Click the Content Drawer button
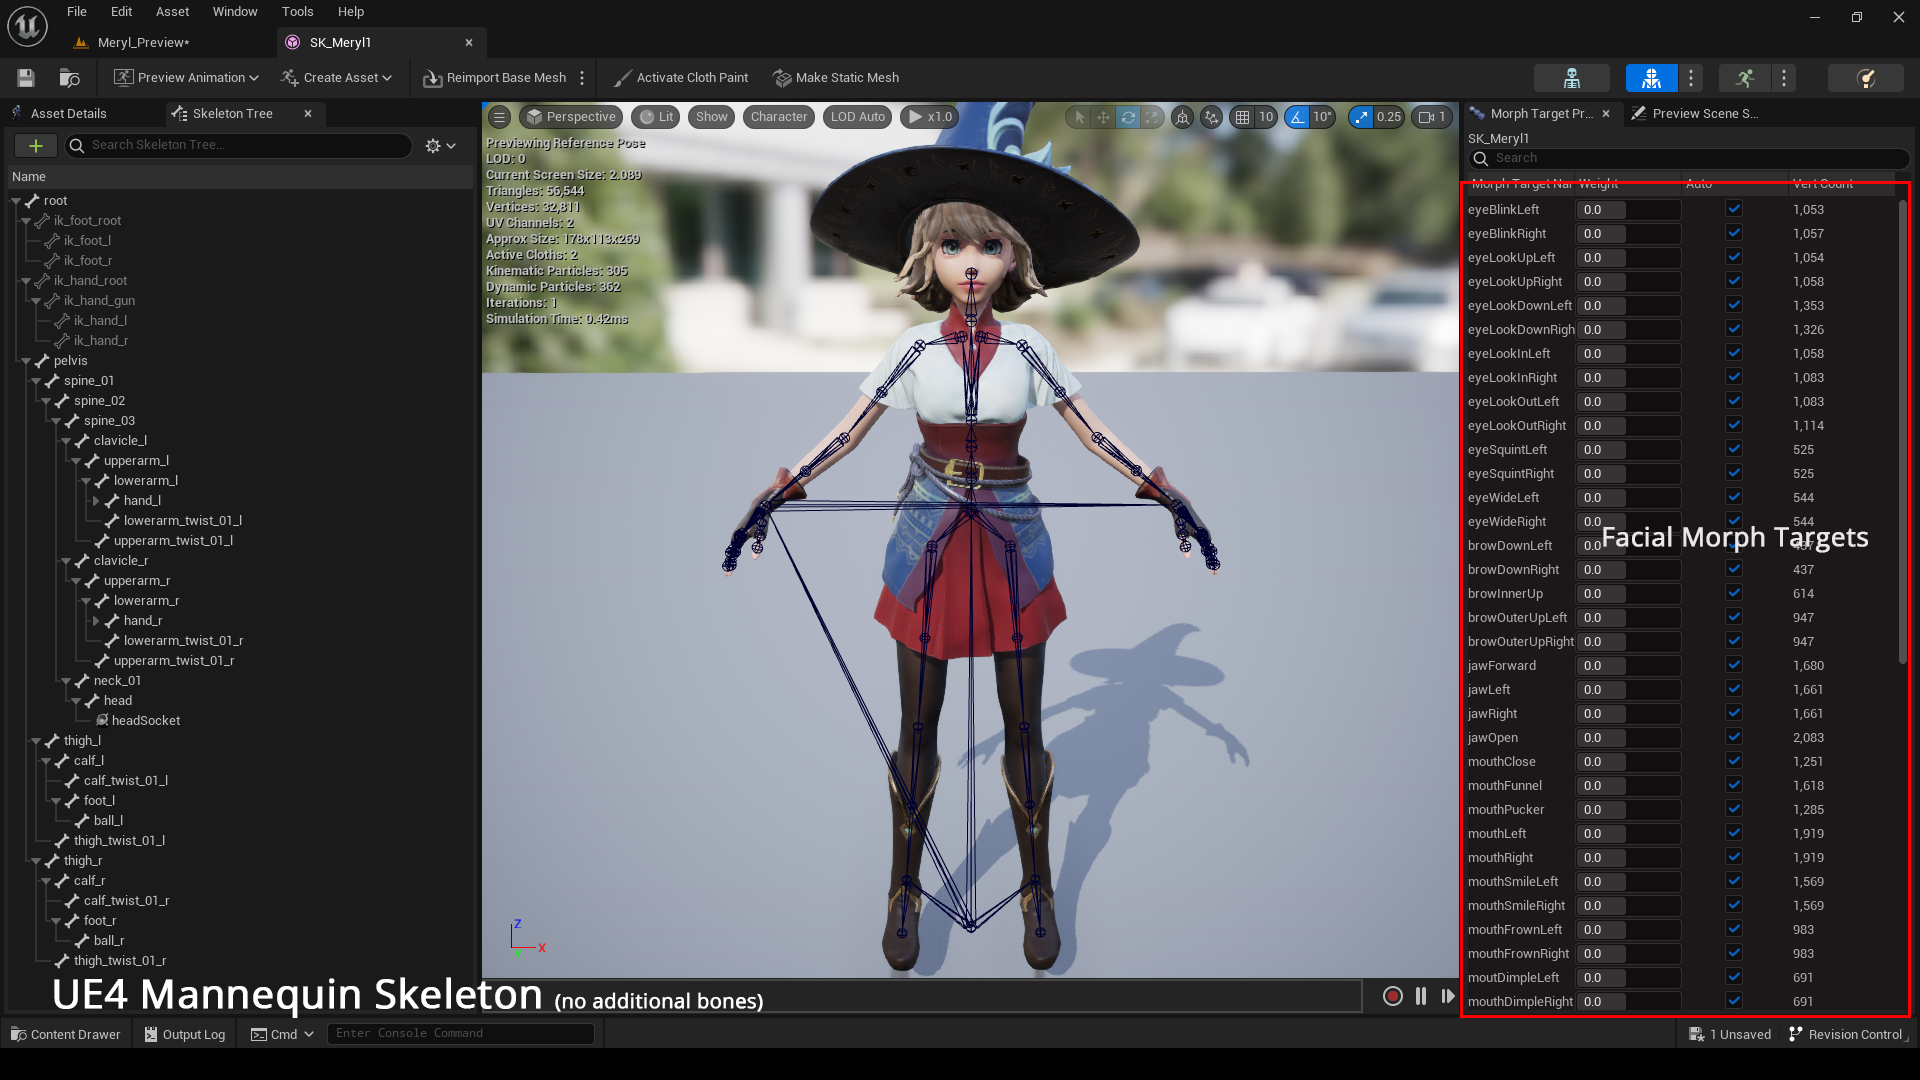The width and height of the screenshot is (1920, 1080). click(x=66, y=1034)
